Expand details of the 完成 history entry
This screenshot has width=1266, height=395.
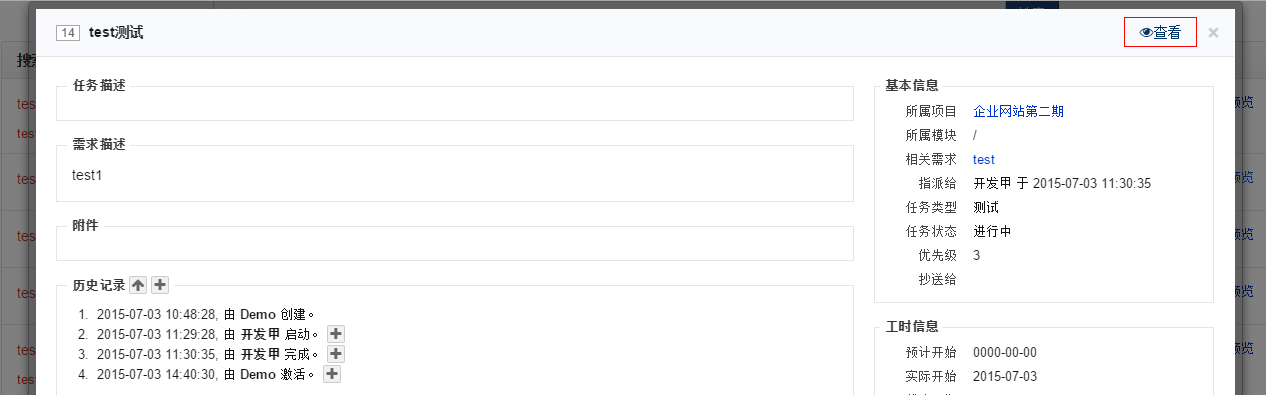[336, 354]
